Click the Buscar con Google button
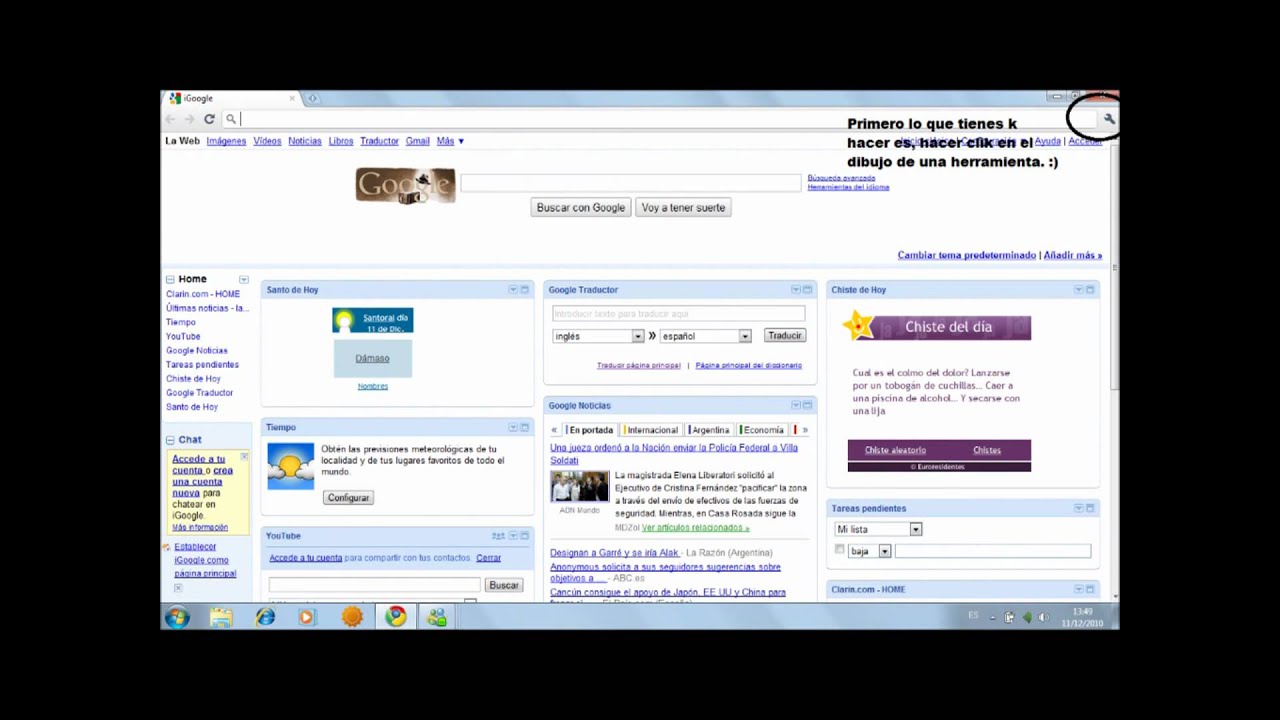The width and height of the screenshot is (1280, 720). tap(581, 208)
